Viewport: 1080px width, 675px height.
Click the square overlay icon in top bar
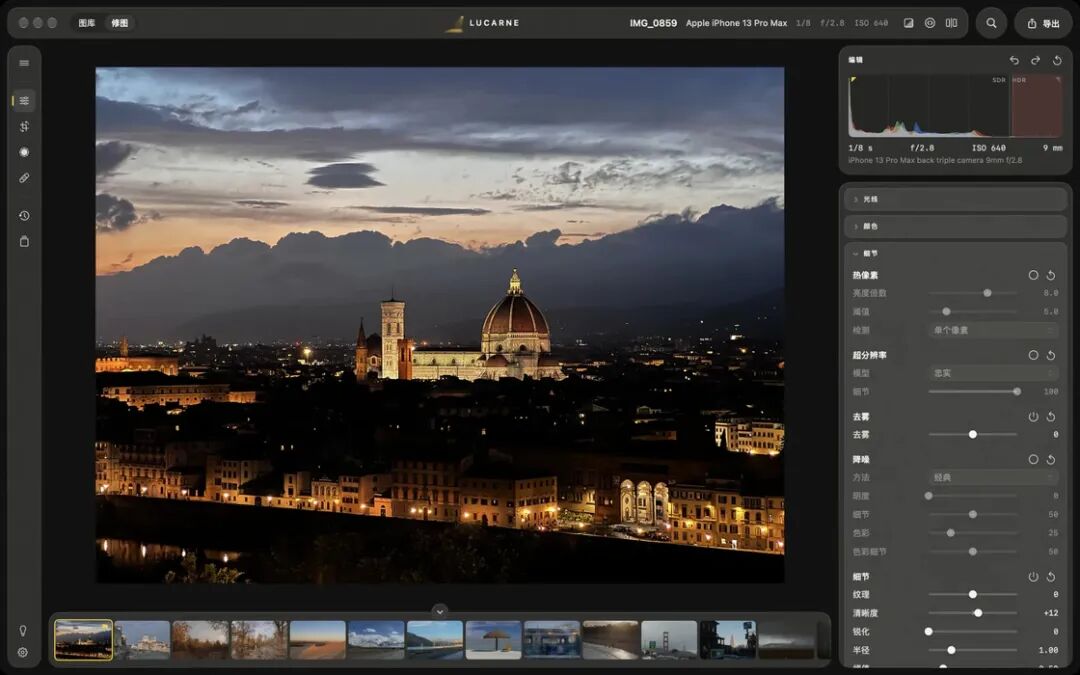[908, 23]
